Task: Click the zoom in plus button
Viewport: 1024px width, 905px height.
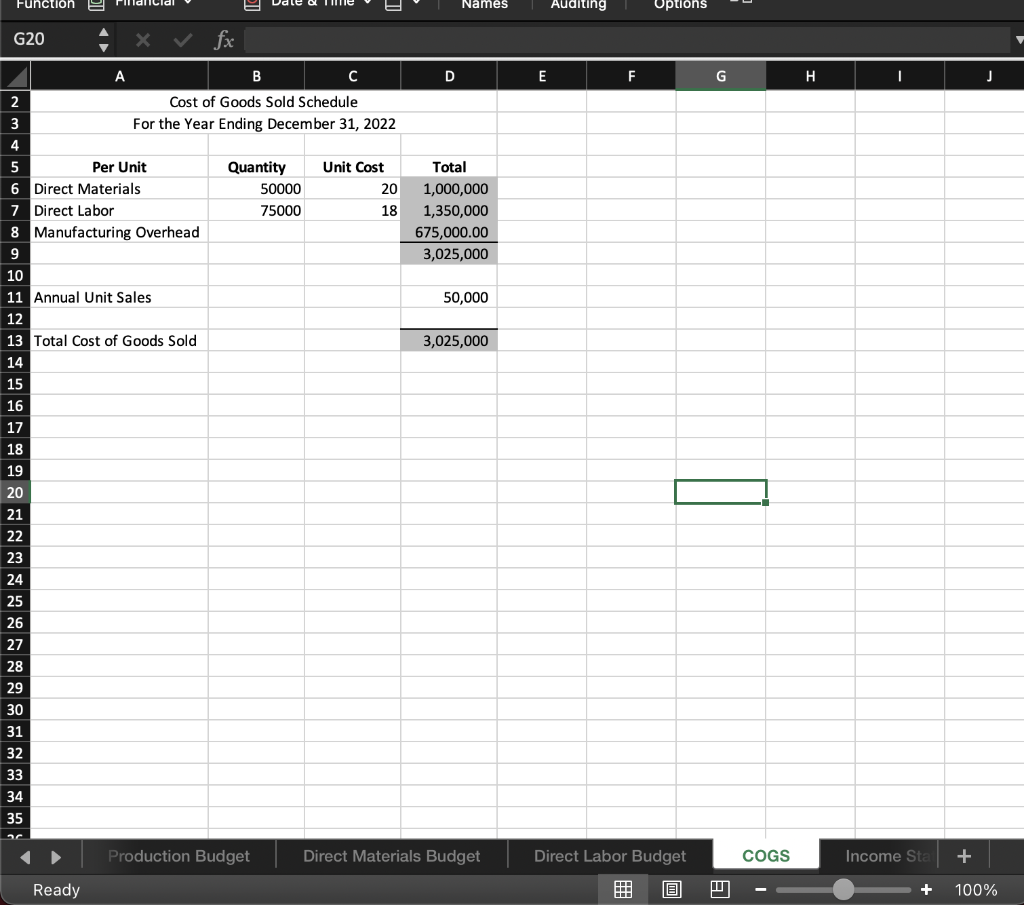Action: click(926, 889)
